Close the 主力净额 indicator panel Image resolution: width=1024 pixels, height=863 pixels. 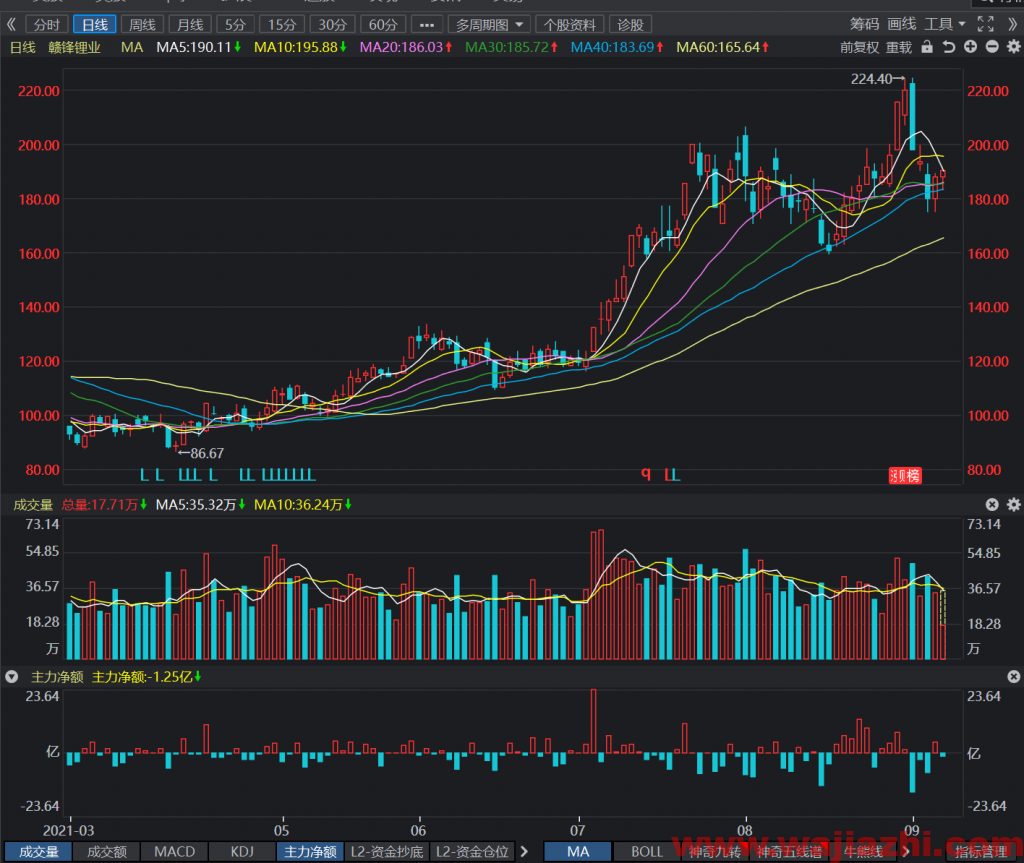pyautogui.click(x=1014, y=677)
